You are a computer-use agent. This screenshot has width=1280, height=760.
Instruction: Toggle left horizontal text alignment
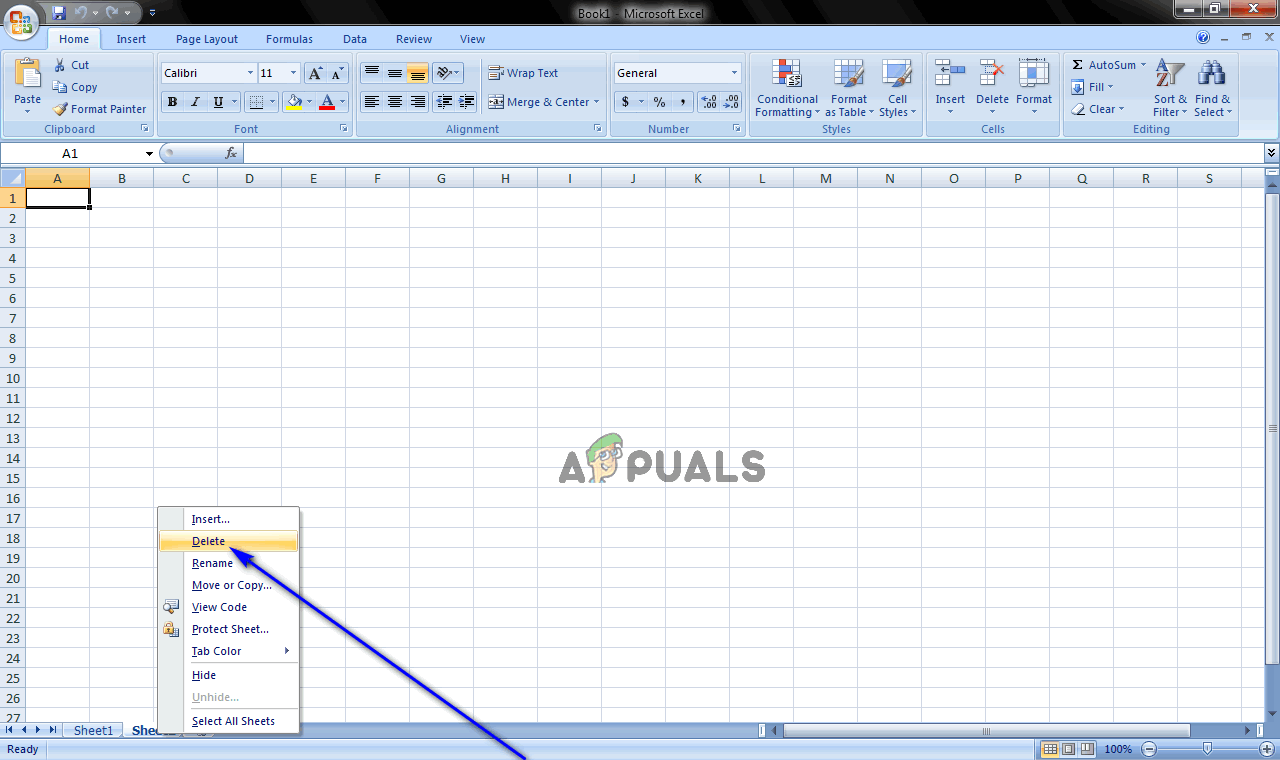[x=372, y=102]
